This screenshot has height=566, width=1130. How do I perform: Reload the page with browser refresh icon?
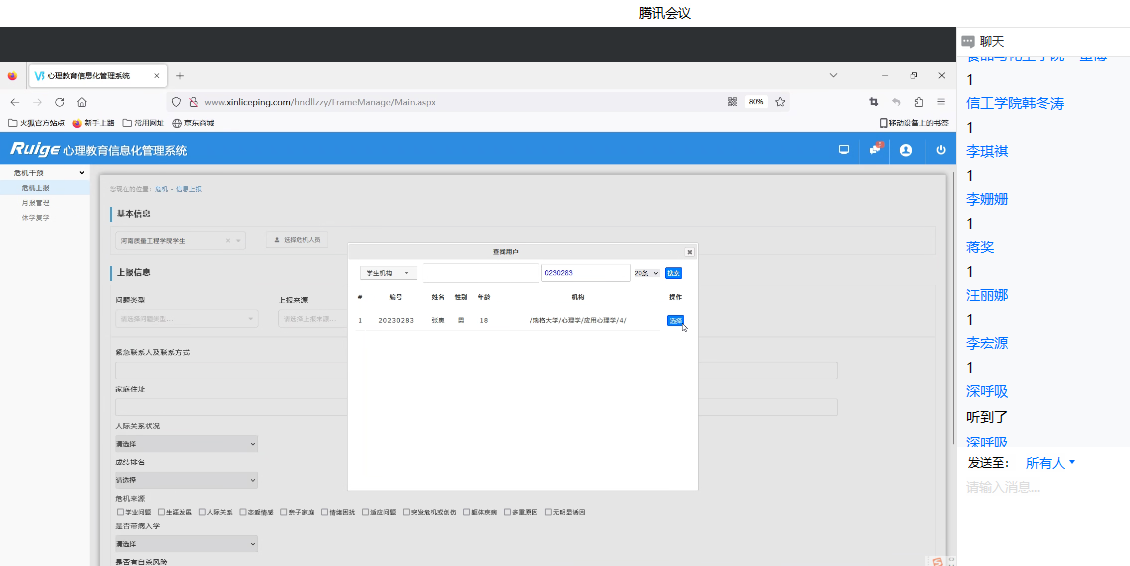point(59,102)
